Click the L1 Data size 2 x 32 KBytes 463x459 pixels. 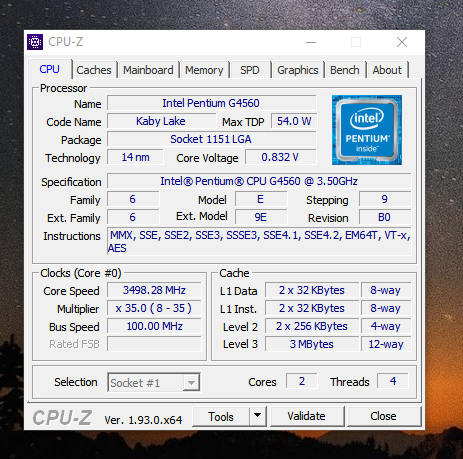coord(312,290)
